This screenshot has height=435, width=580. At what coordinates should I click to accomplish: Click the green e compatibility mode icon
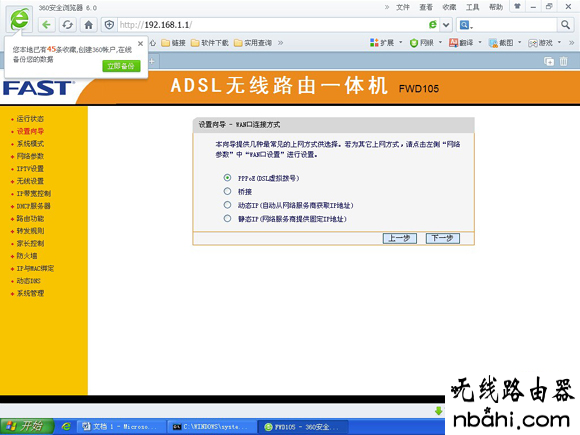pos(432,25)
